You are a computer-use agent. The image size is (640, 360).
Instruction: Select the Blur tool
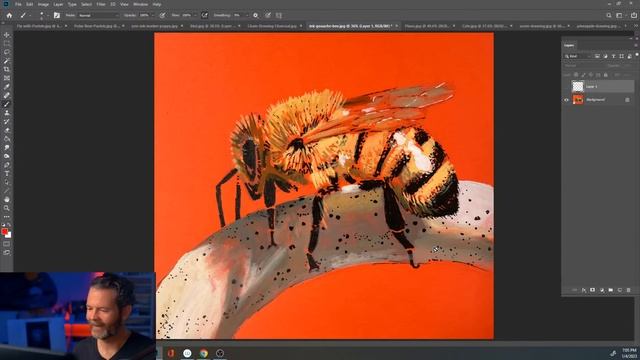click(x=7, y=147)
